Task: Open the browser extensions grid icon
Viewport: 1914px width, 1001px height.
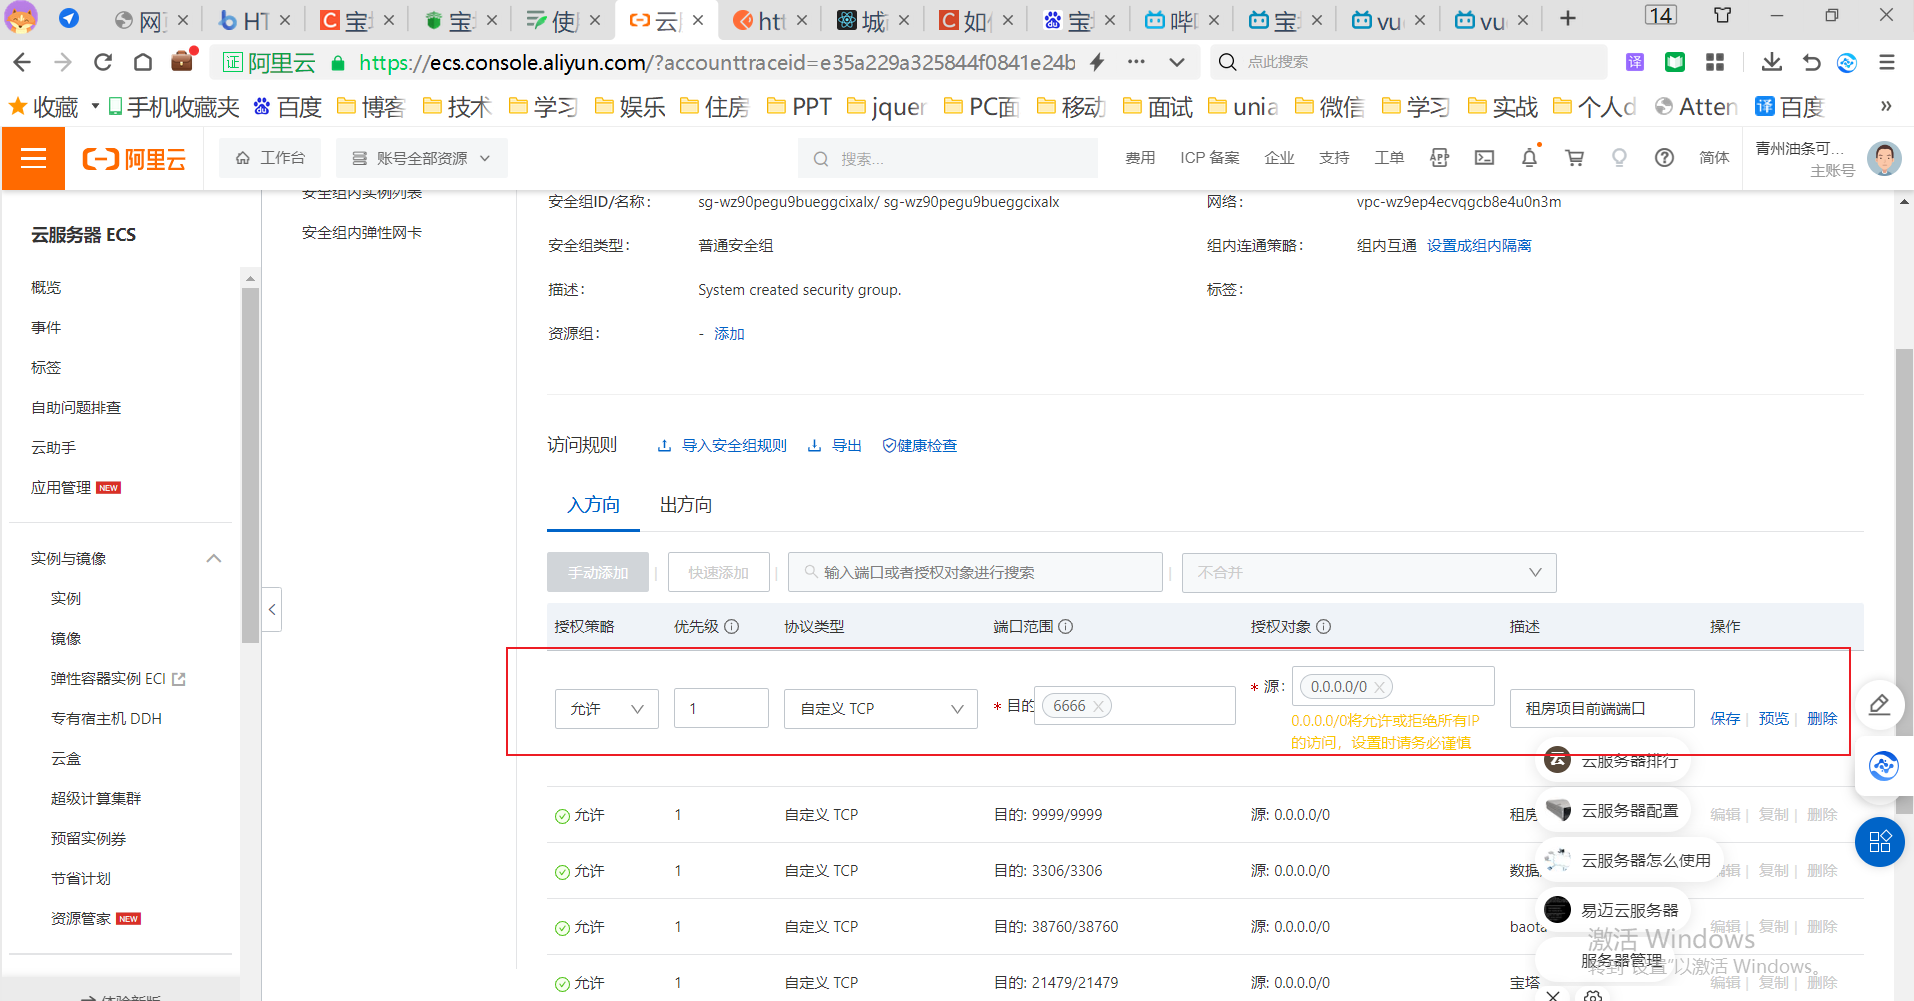Action: tap(1715, 62)
